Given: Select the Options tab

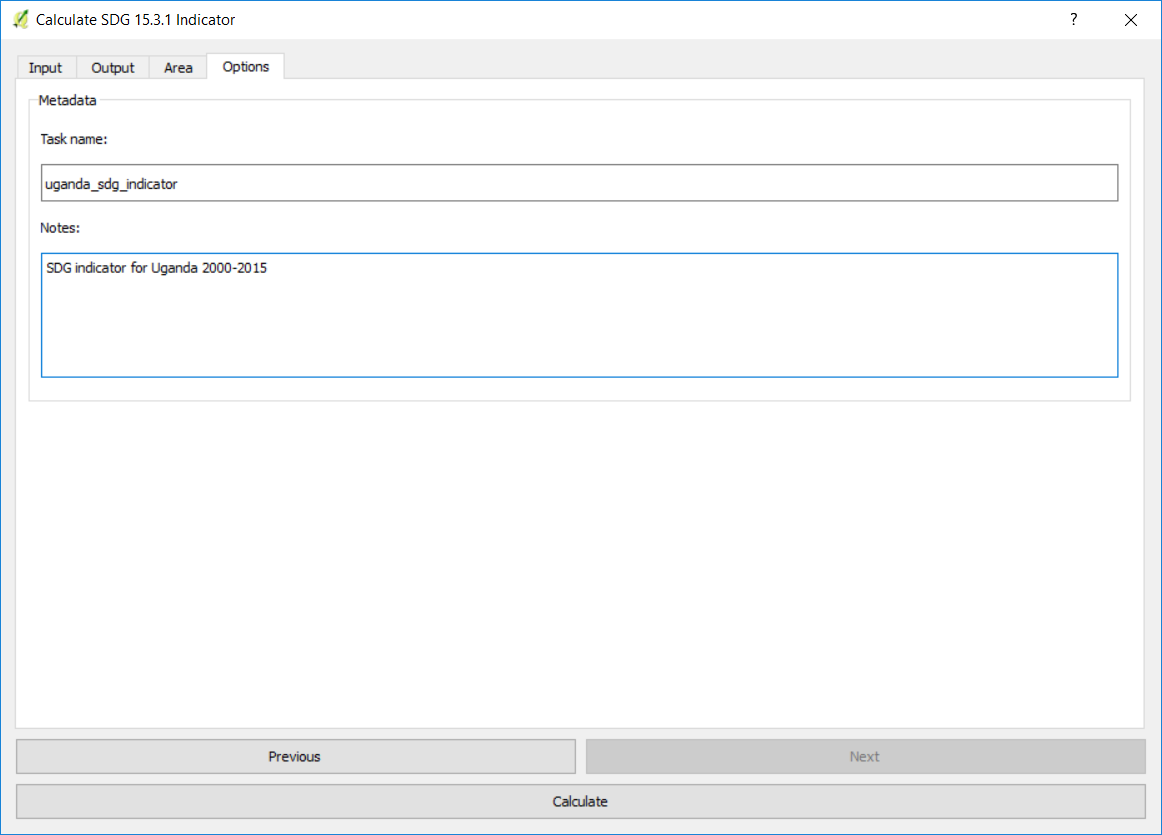Looking at the screenshot, I should pos(246,67).
